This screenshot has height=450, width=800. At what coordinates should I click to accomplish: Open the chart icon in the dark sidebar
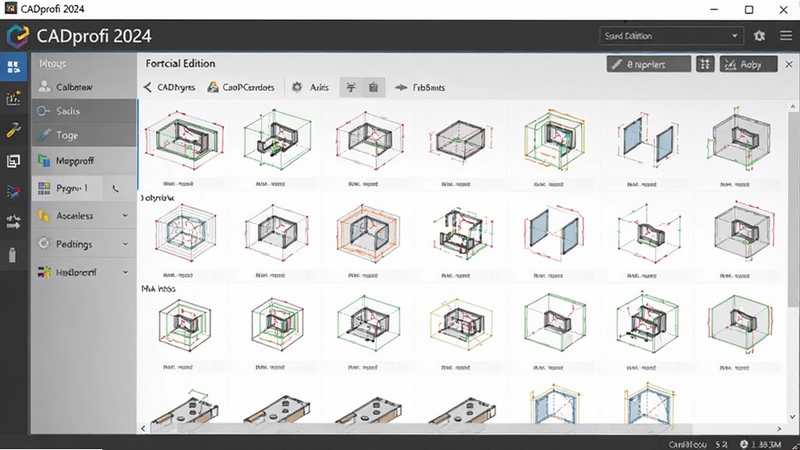click(13, 97)
